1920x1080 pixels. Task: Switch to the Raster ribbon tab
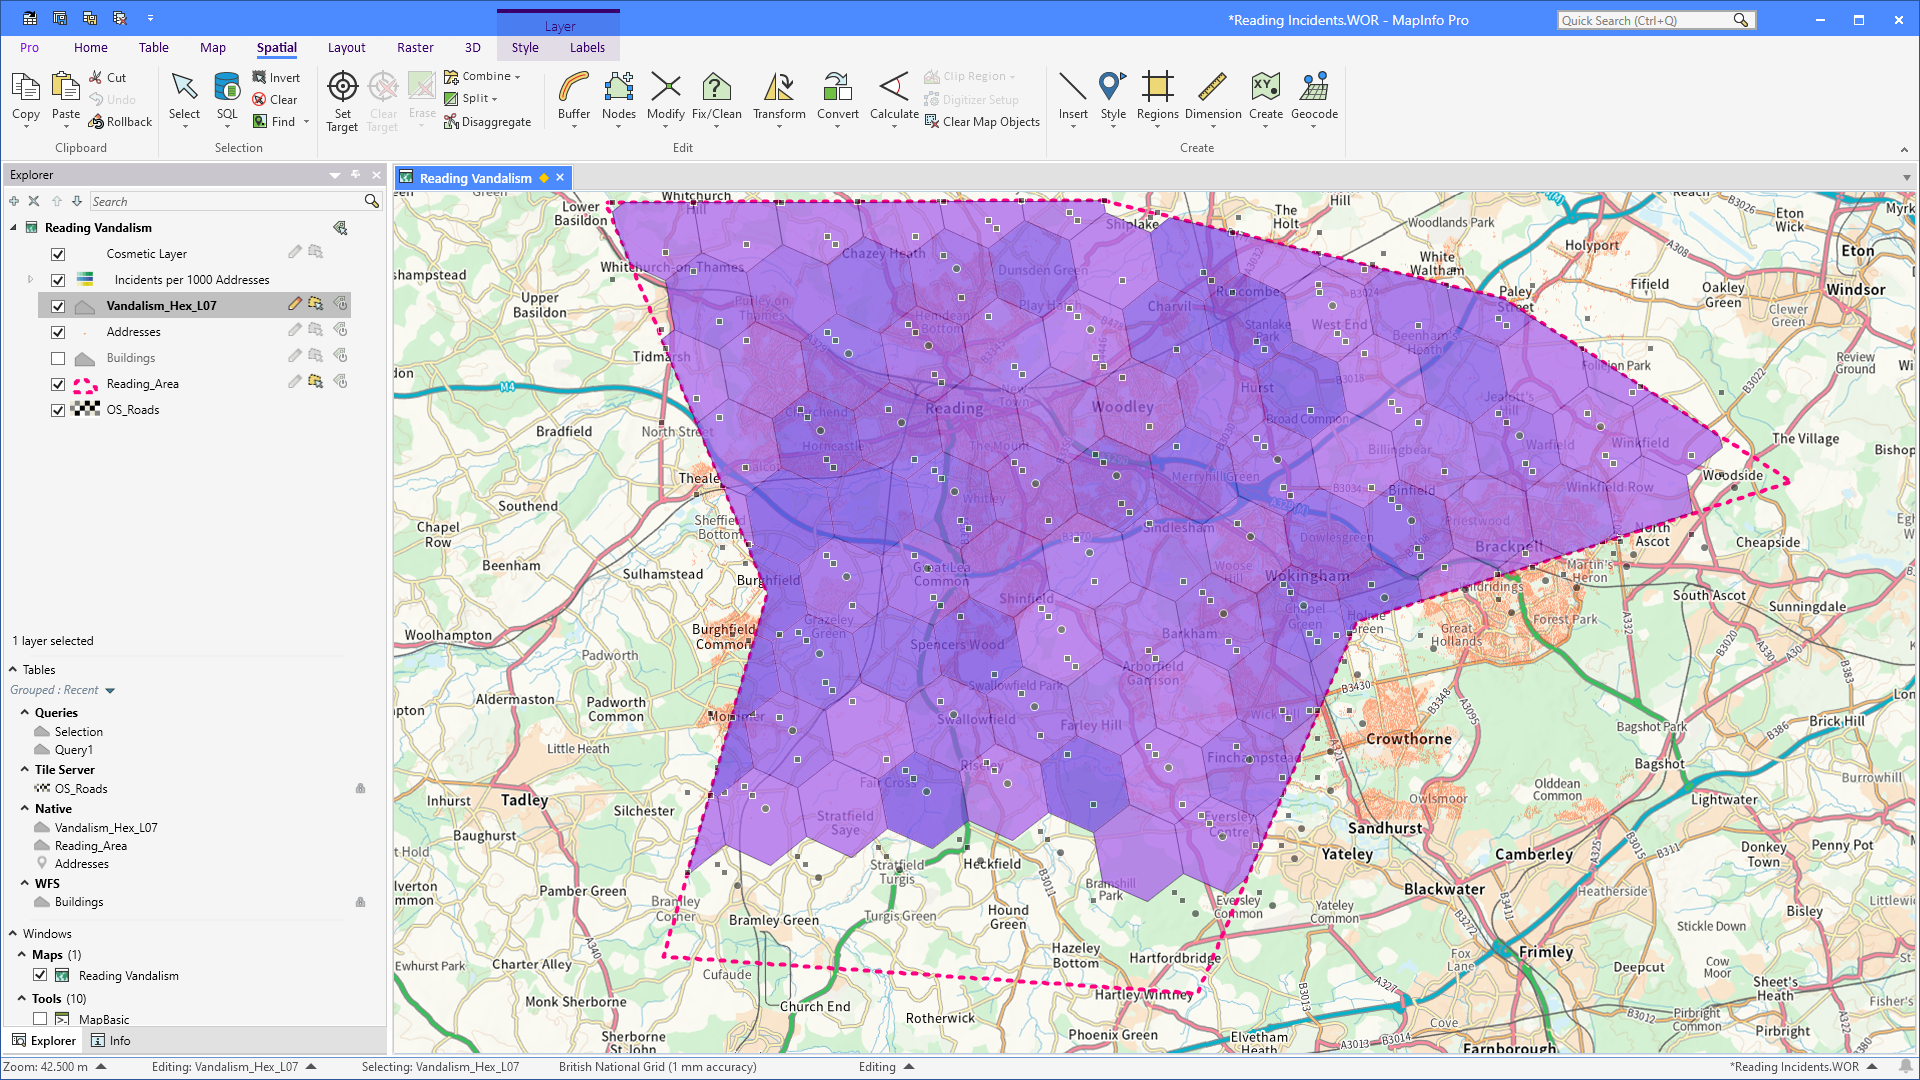point(415,47)
